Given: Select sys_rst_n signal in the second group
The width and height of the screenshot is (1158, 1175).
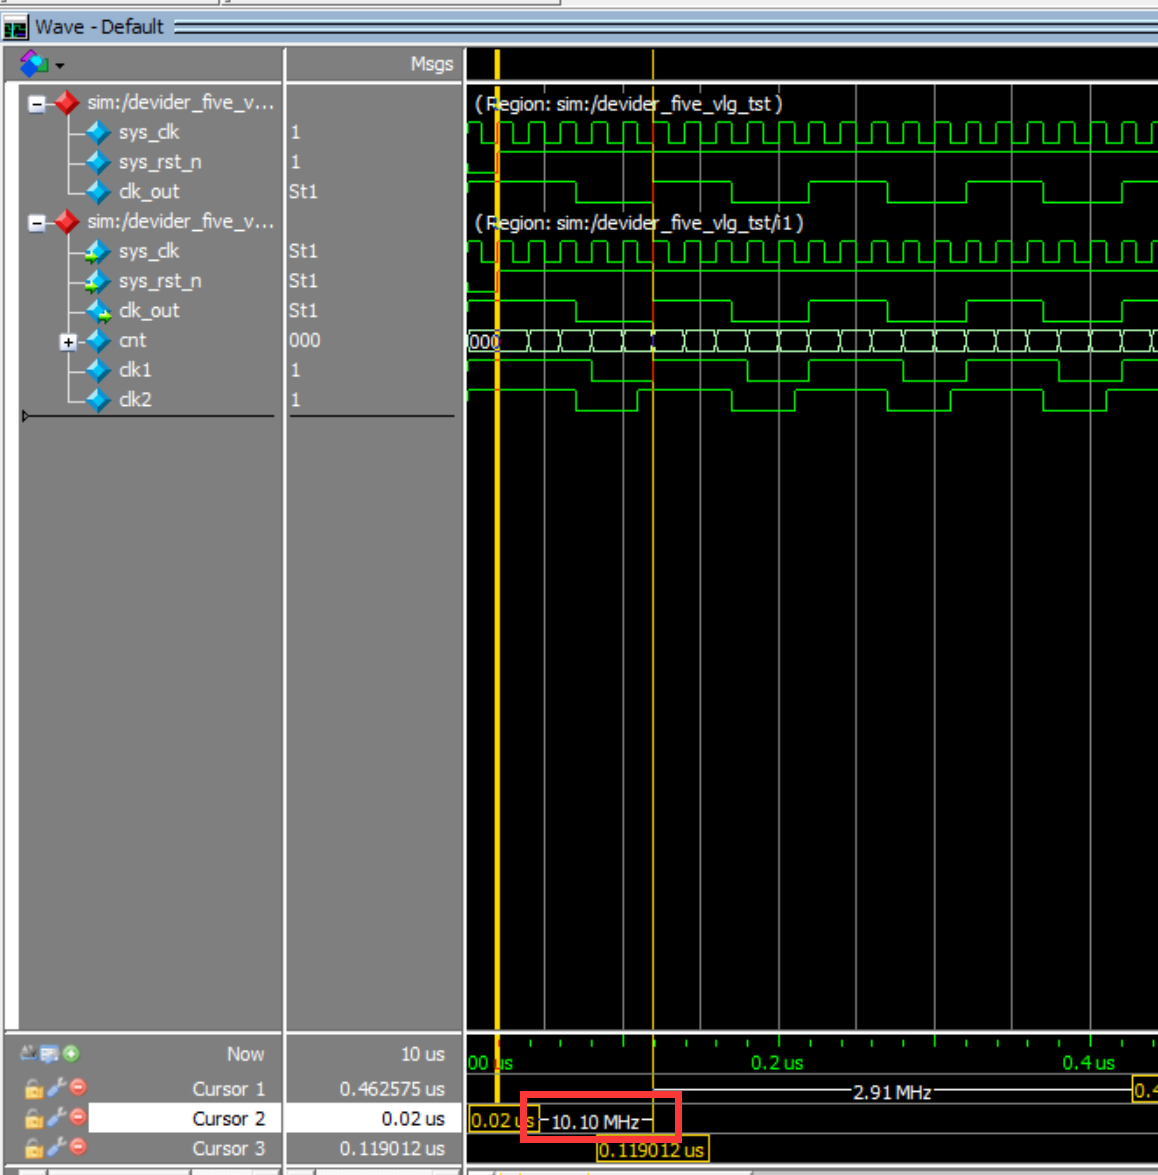Looking at the screenshot, I should coord(160,281).
